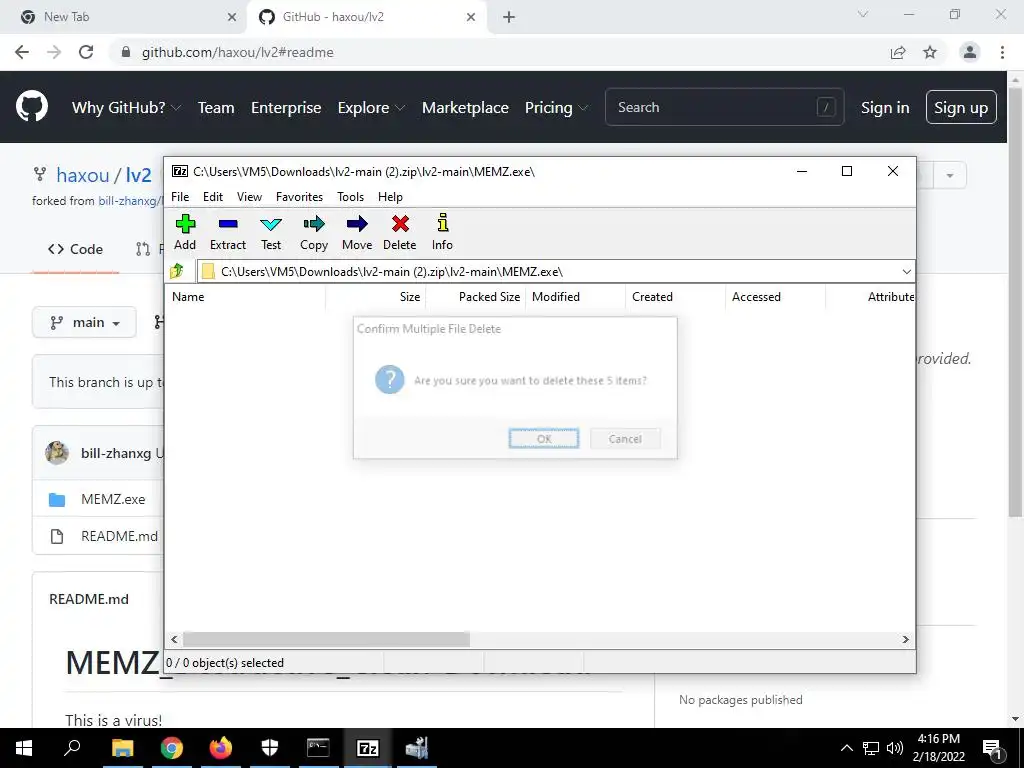Viewport: 1024px width, 768px height.
Task: Click the GitHub octocat logo
Action: [x=32, y=107]
